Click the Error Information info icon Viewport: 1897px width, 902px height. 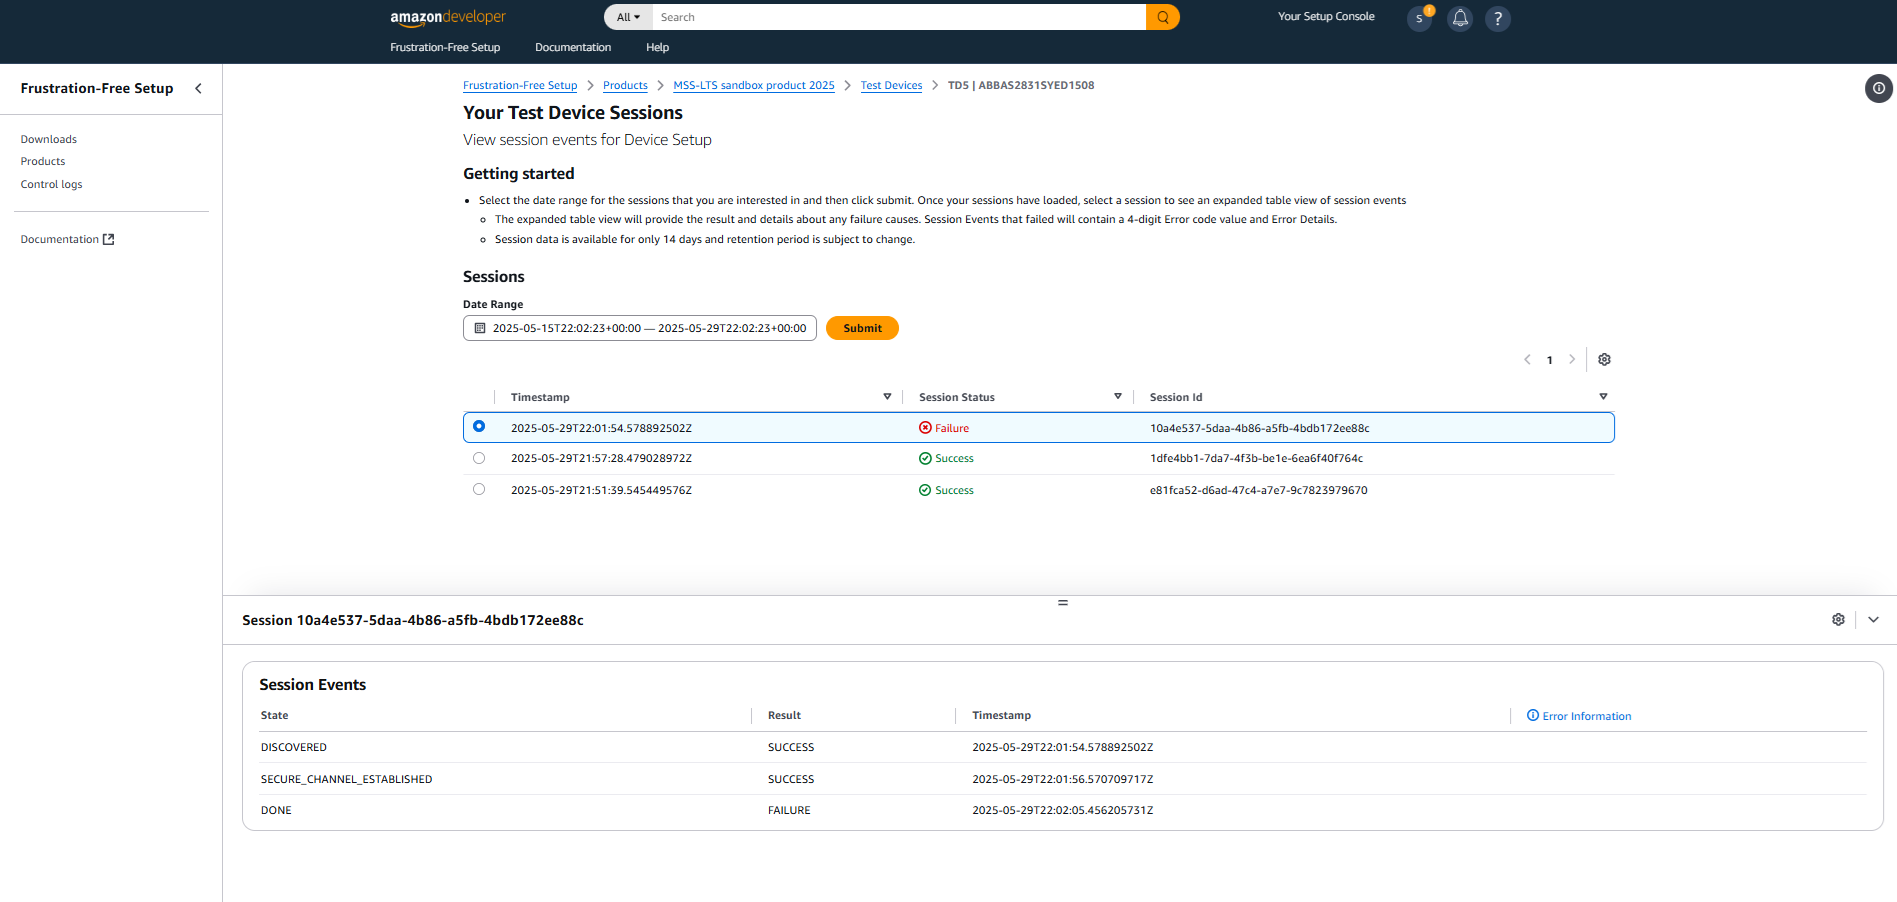(1533, 716)
